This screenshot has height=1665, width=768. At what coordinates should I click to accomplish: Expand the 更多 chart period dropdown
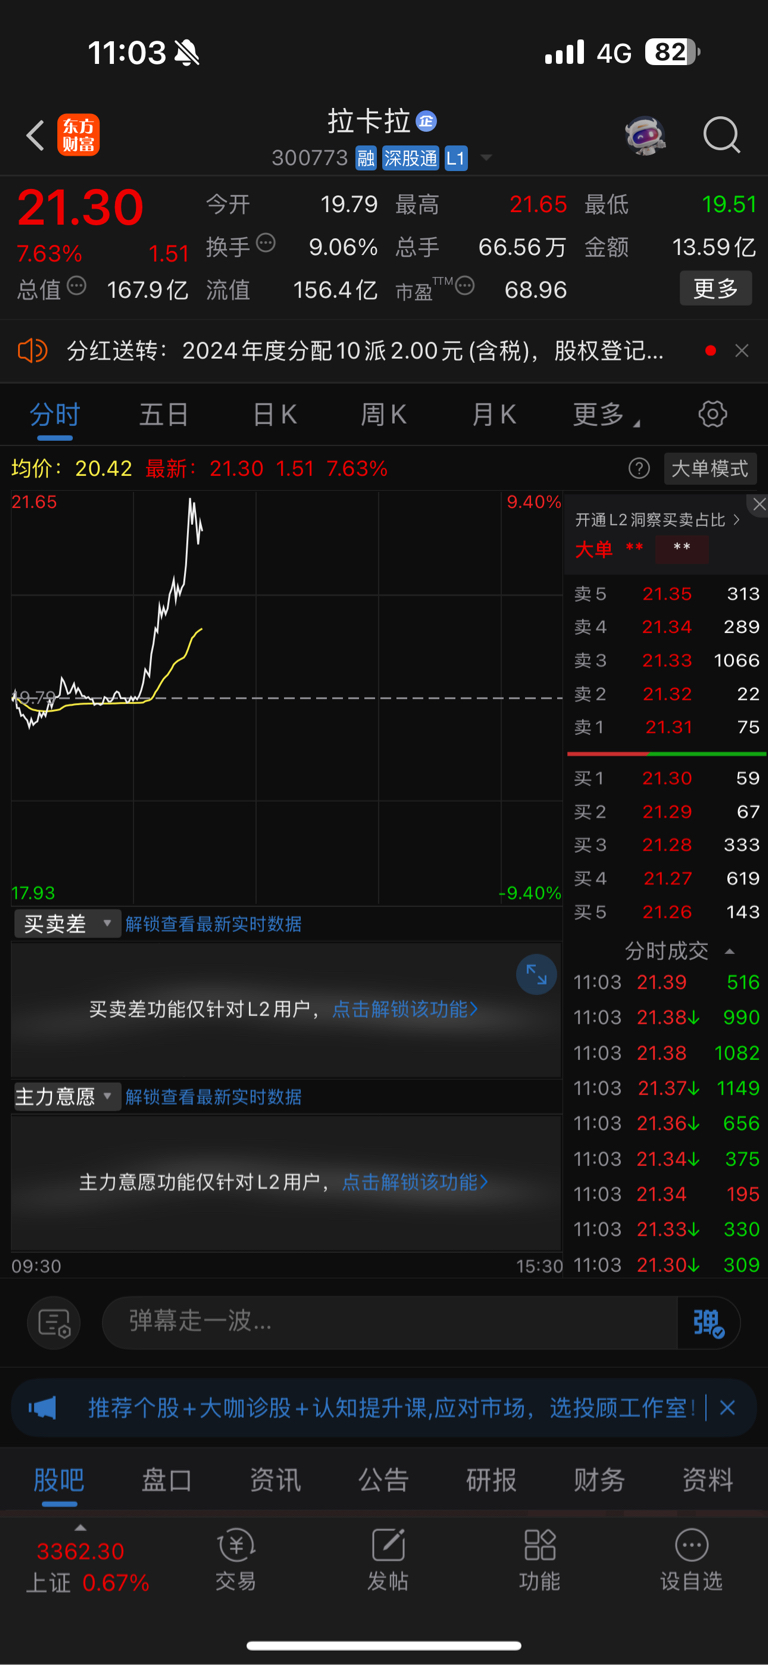pos(606,414)
